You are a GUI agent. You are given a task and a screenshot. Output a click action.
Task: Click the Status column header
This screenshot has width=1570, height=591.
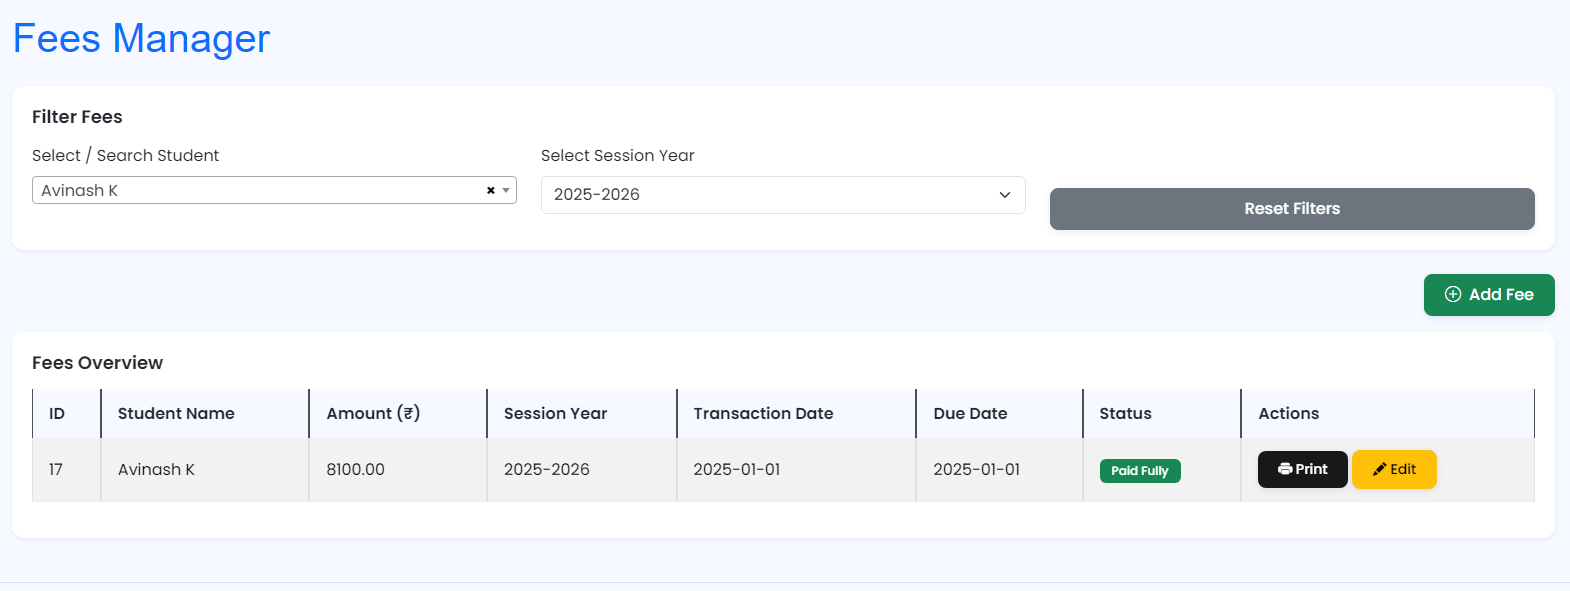coord(1125,413)
